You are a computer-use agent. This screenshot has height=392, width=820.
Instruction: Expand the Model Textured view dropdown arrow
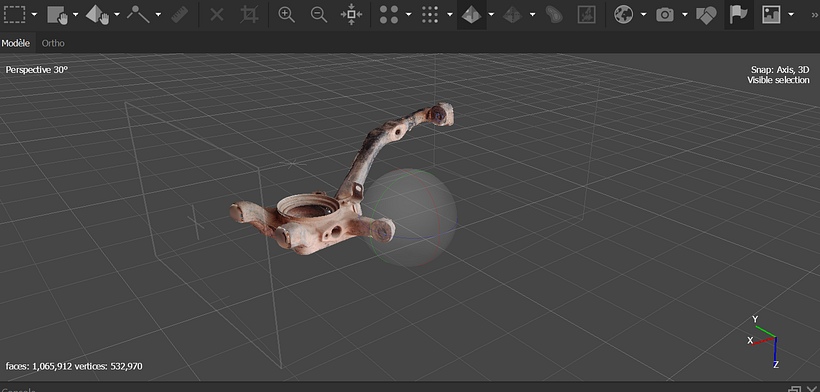pyautogui.click(x=491, y=15)
